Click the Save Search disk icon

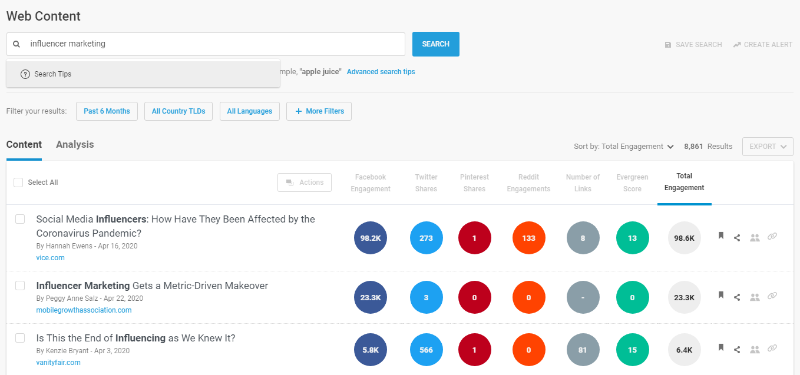(x=668, y=45)
